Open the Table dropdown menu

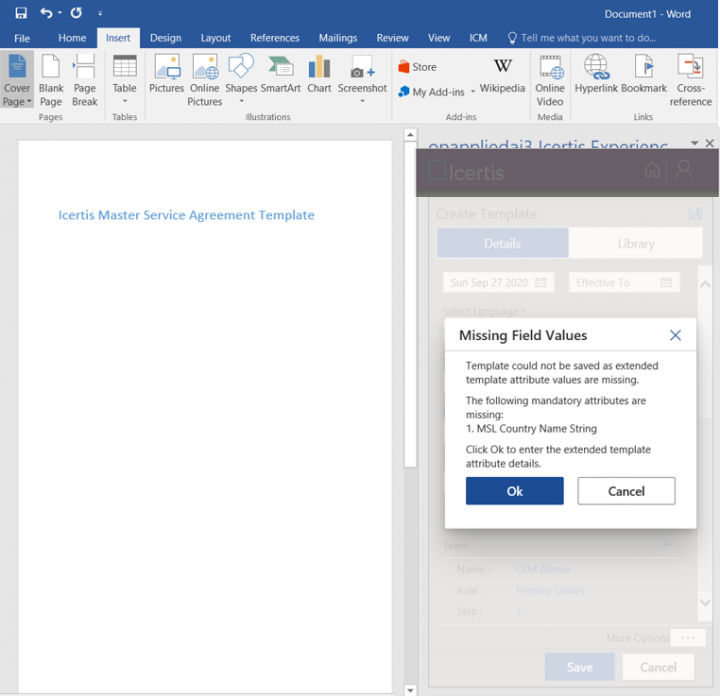click(124, 100)
